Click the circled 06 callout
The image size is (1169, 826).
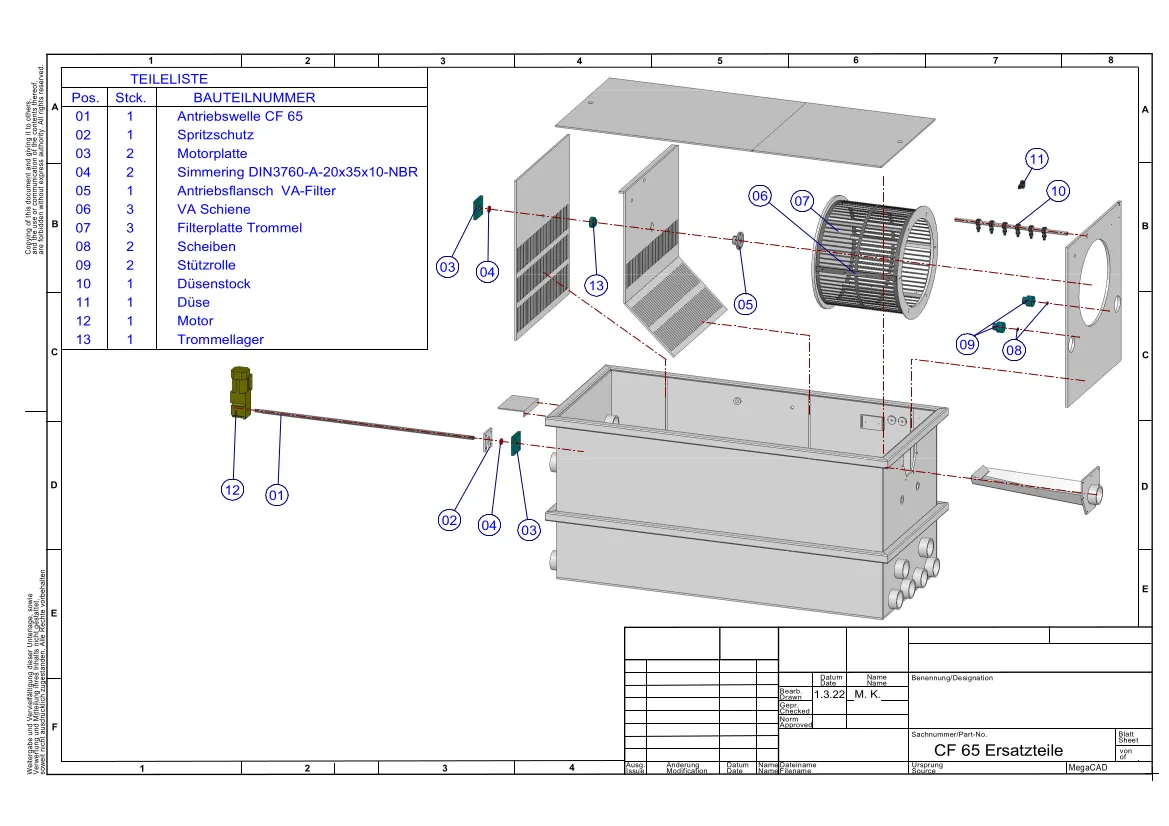pyautogui.click(x=760, y=196)
